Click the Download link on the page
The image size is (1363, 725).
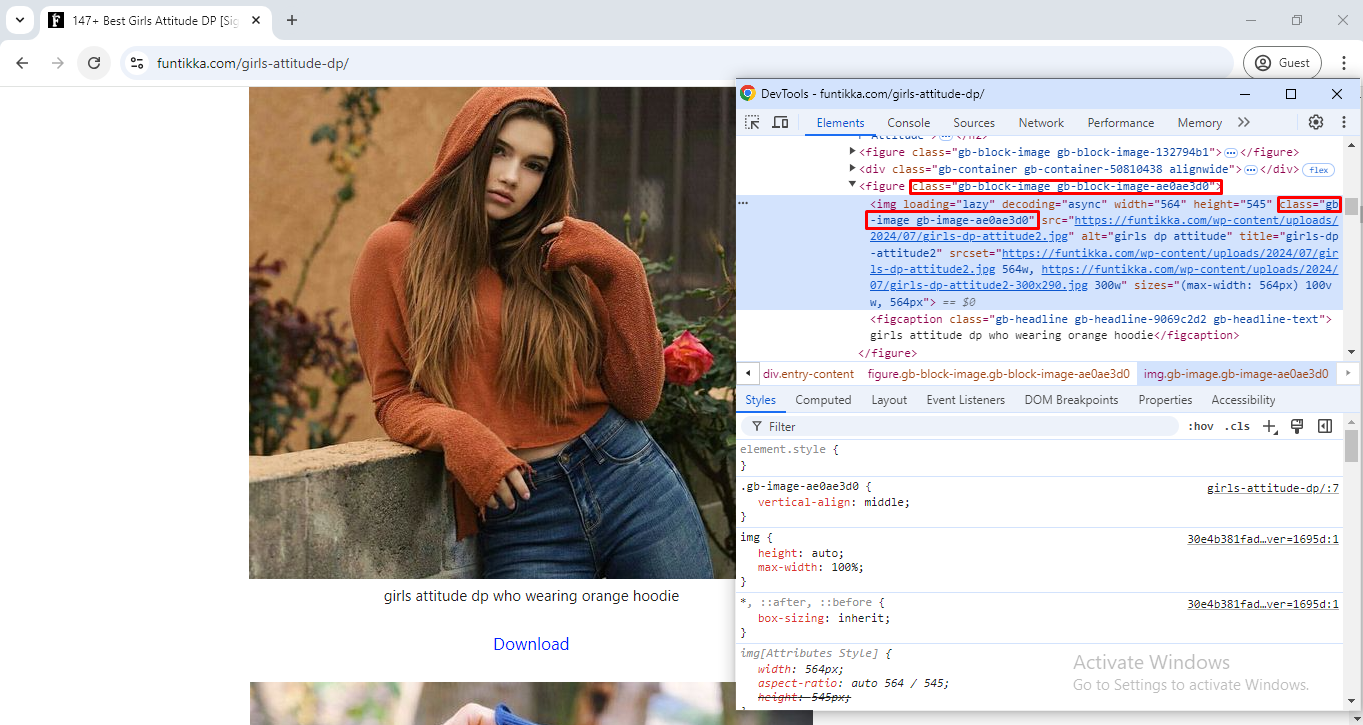[x=531, y=644]
